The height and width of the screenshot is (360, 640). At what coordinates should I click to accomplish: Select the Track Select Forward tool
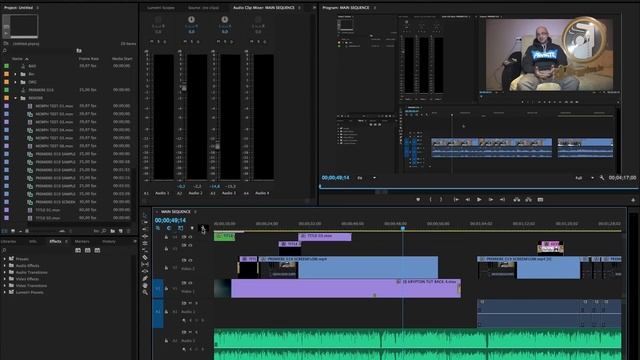(x=145, y=222)
